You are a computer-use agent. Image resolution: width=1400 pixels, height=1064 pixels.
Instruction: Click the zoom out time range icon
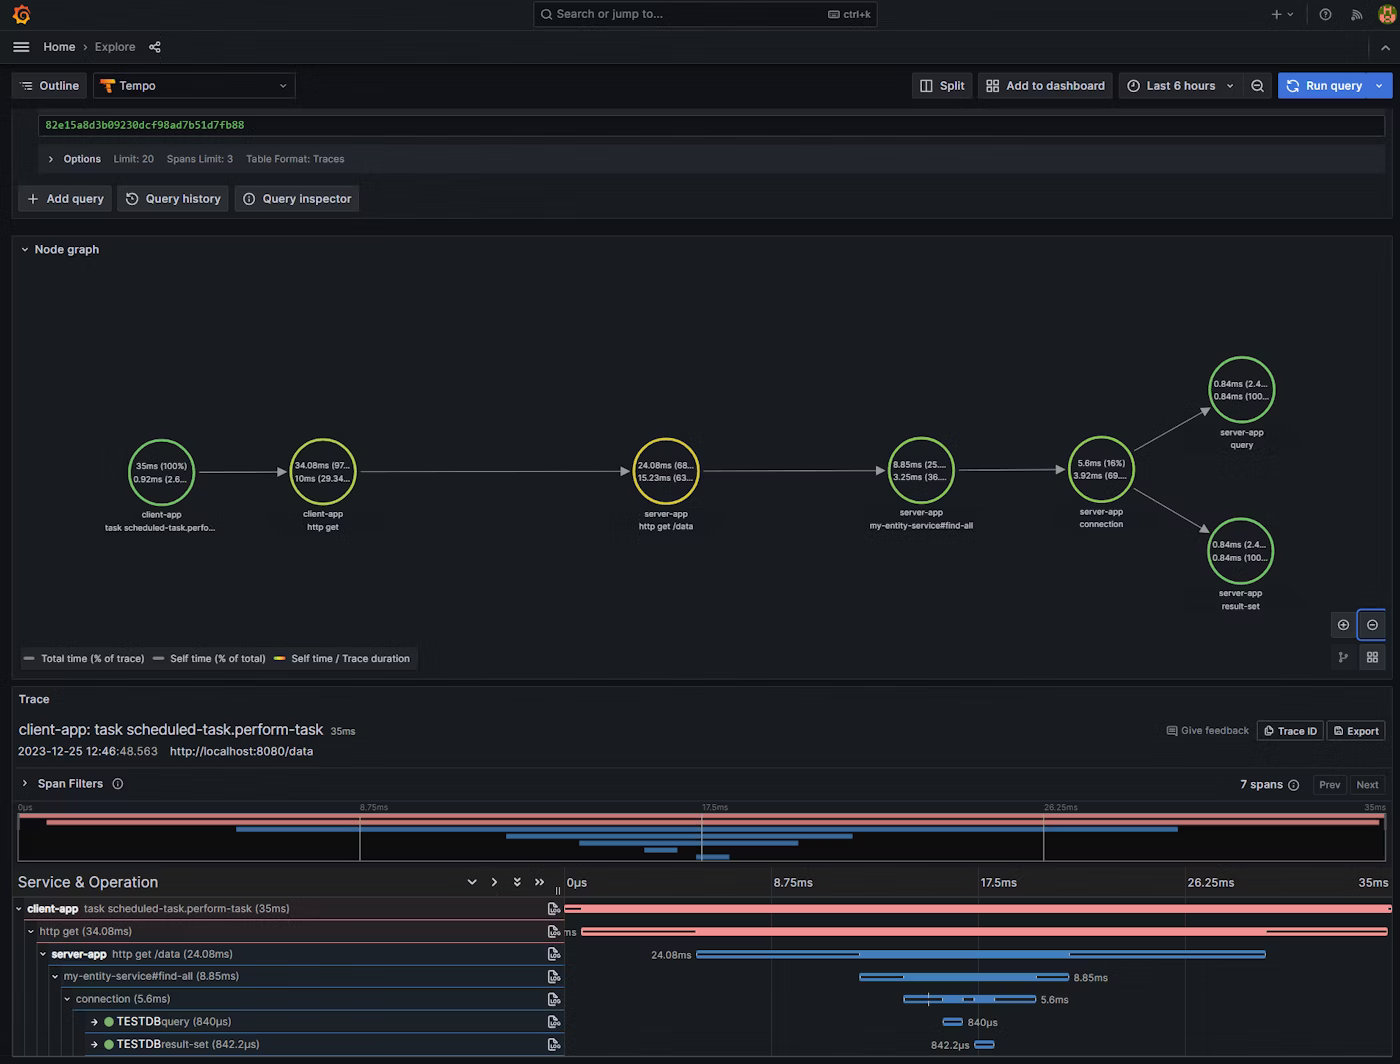click(x=1257, y=86)
